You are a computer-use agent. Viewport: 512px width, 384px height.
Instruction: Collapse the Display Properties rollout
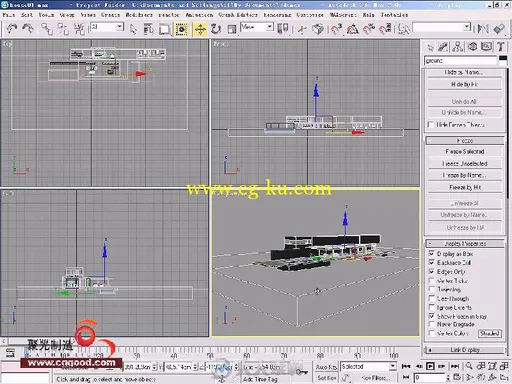[x=465, y=244]
